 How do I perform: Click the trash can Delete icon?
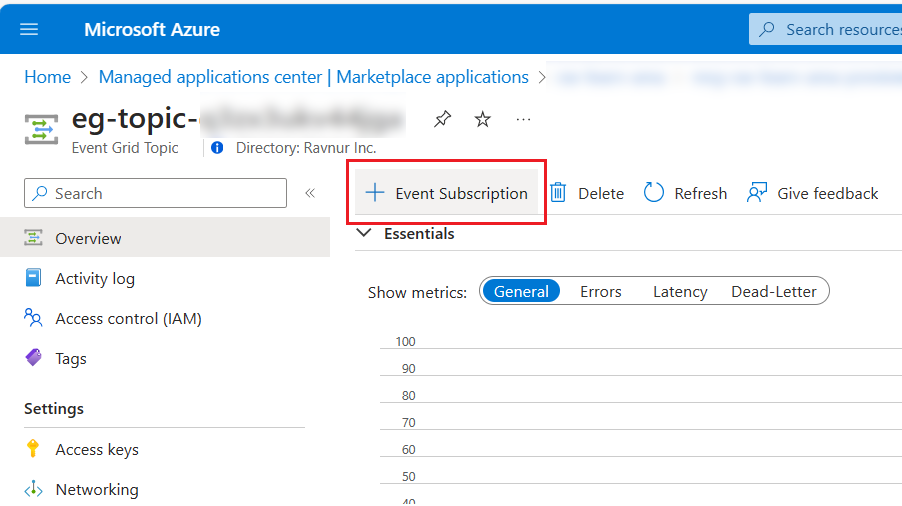[x=558, y=193]
